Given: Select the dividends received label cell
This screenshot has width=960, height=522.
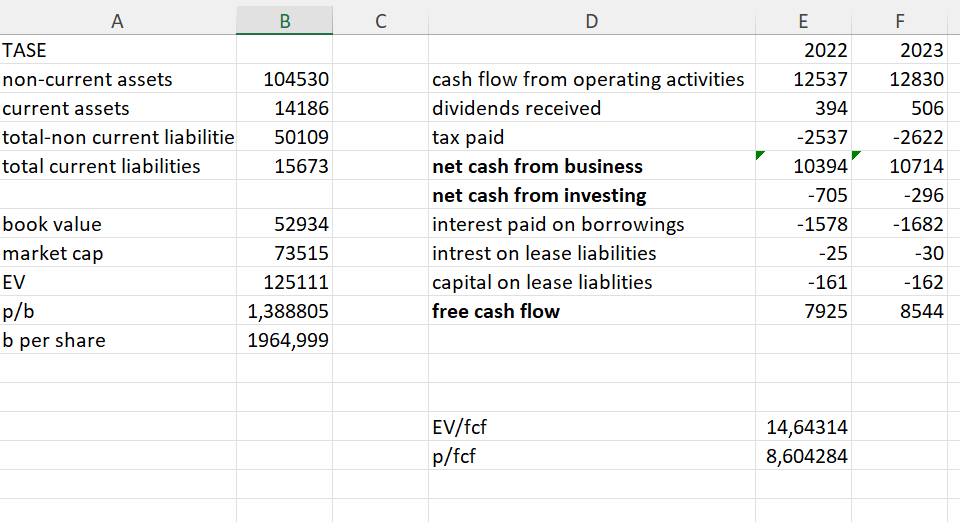Looking at the screenshot, I should [x=591, y=108].
